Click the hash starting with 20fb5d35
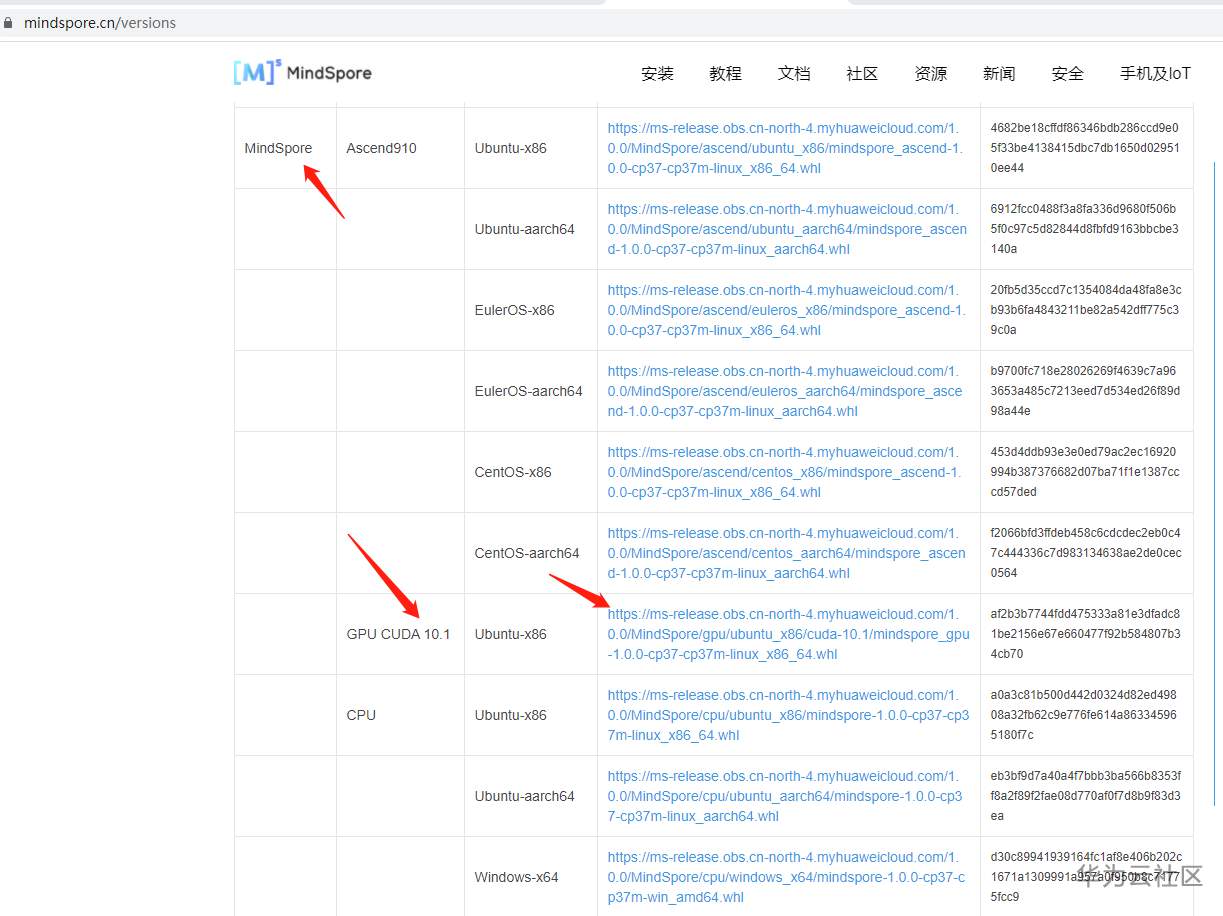The height and width of the screenshot is (916, 1223). point(1085,310)
